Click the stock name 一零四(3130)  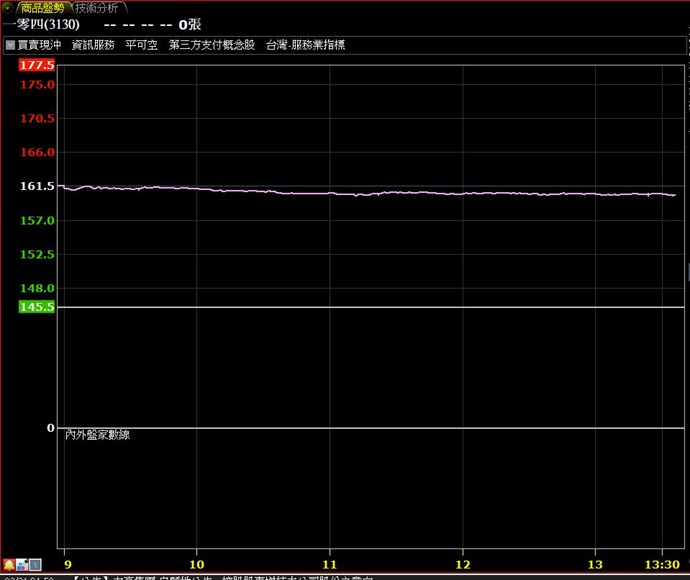[x=41, y=24]
